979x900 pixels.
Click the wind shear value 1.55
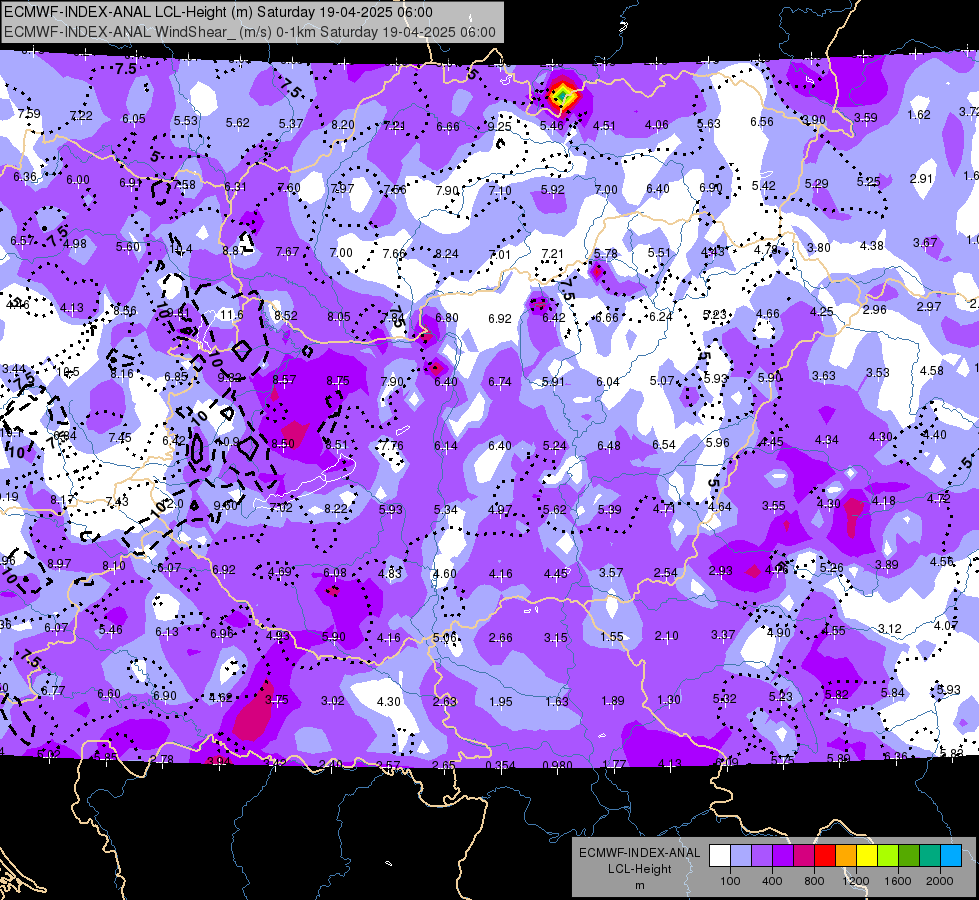[x=612, y=636]
